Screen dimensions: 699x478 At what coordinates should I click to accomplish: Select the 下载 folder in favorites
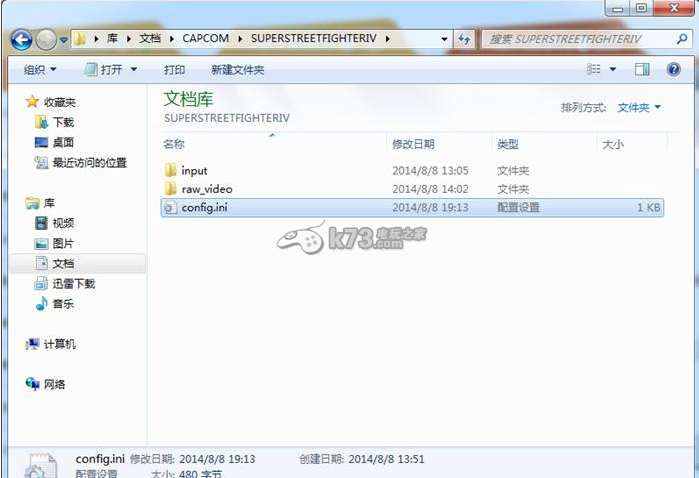click(62, 122)
